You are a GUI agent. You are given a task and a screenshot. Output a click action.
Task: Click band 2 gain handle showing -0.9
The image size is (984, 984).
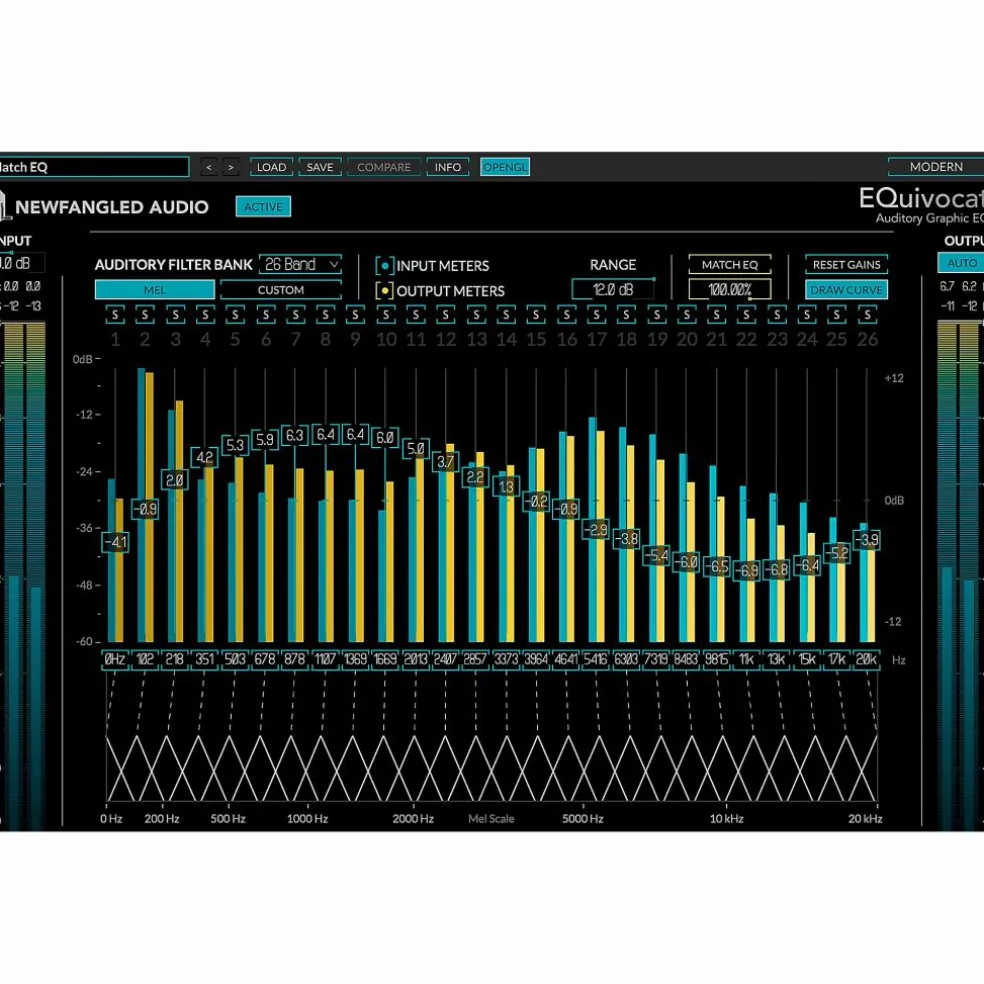pos(145,509)
